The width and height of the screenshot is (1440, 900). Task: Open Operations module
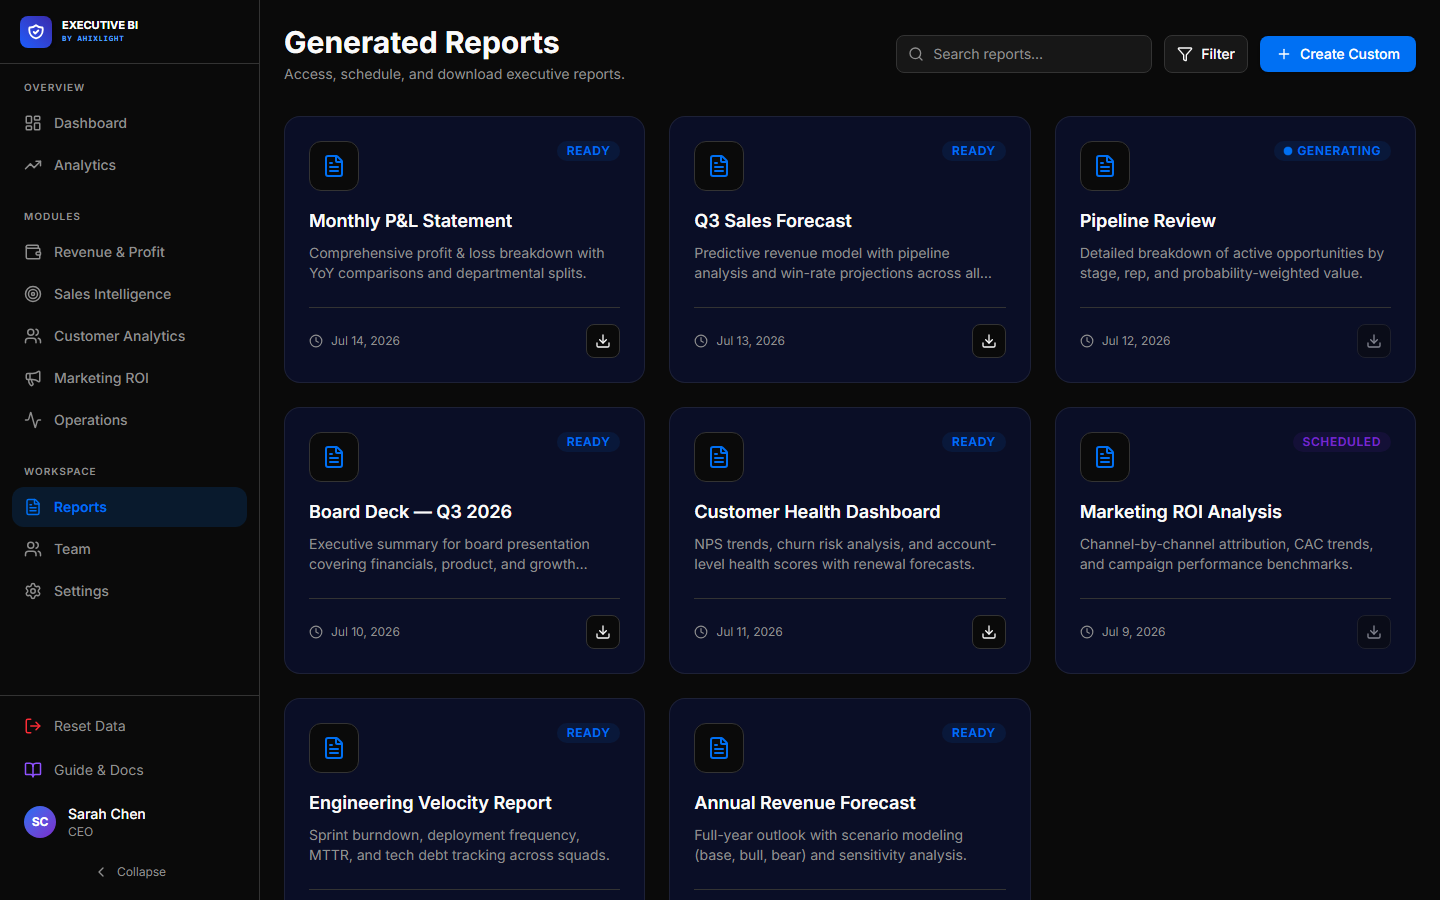click(130, 420)
